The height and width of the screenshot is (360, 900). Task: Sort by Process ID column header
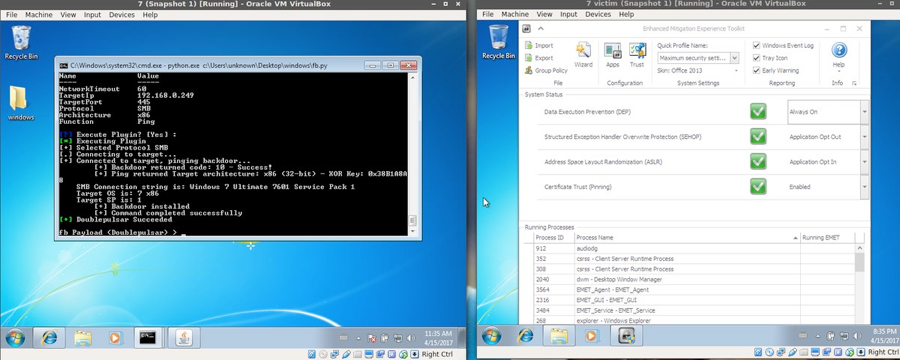click(x=553, y=238)
